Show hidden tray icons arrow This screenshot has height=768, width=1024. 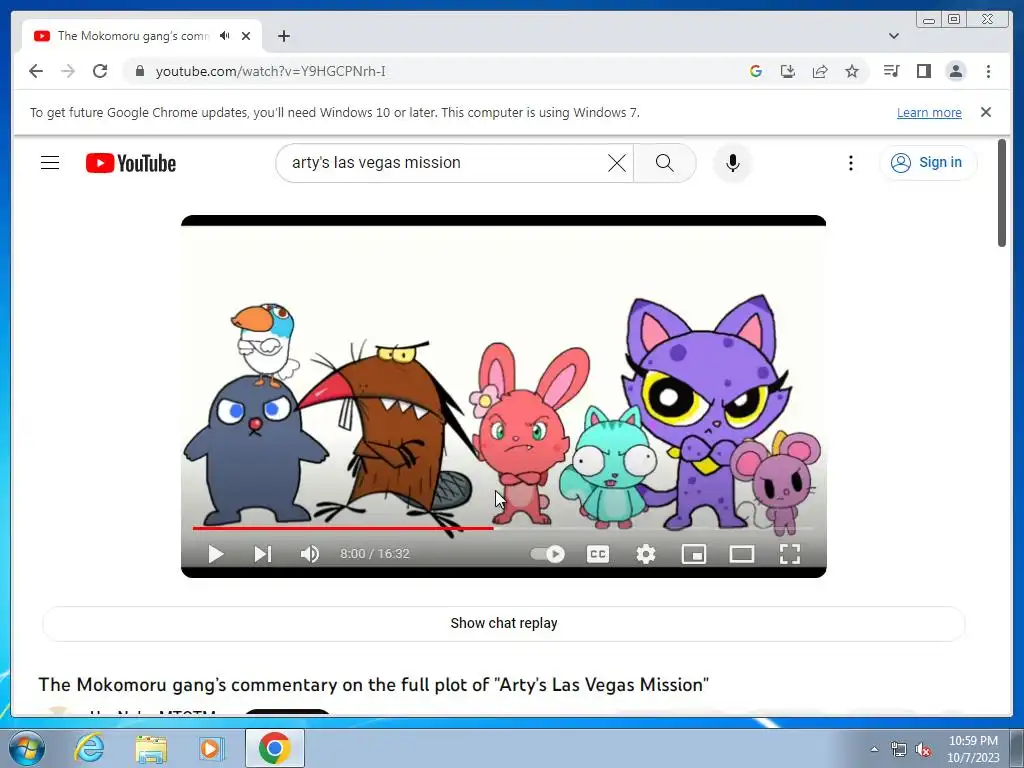[x=874, y=749]
